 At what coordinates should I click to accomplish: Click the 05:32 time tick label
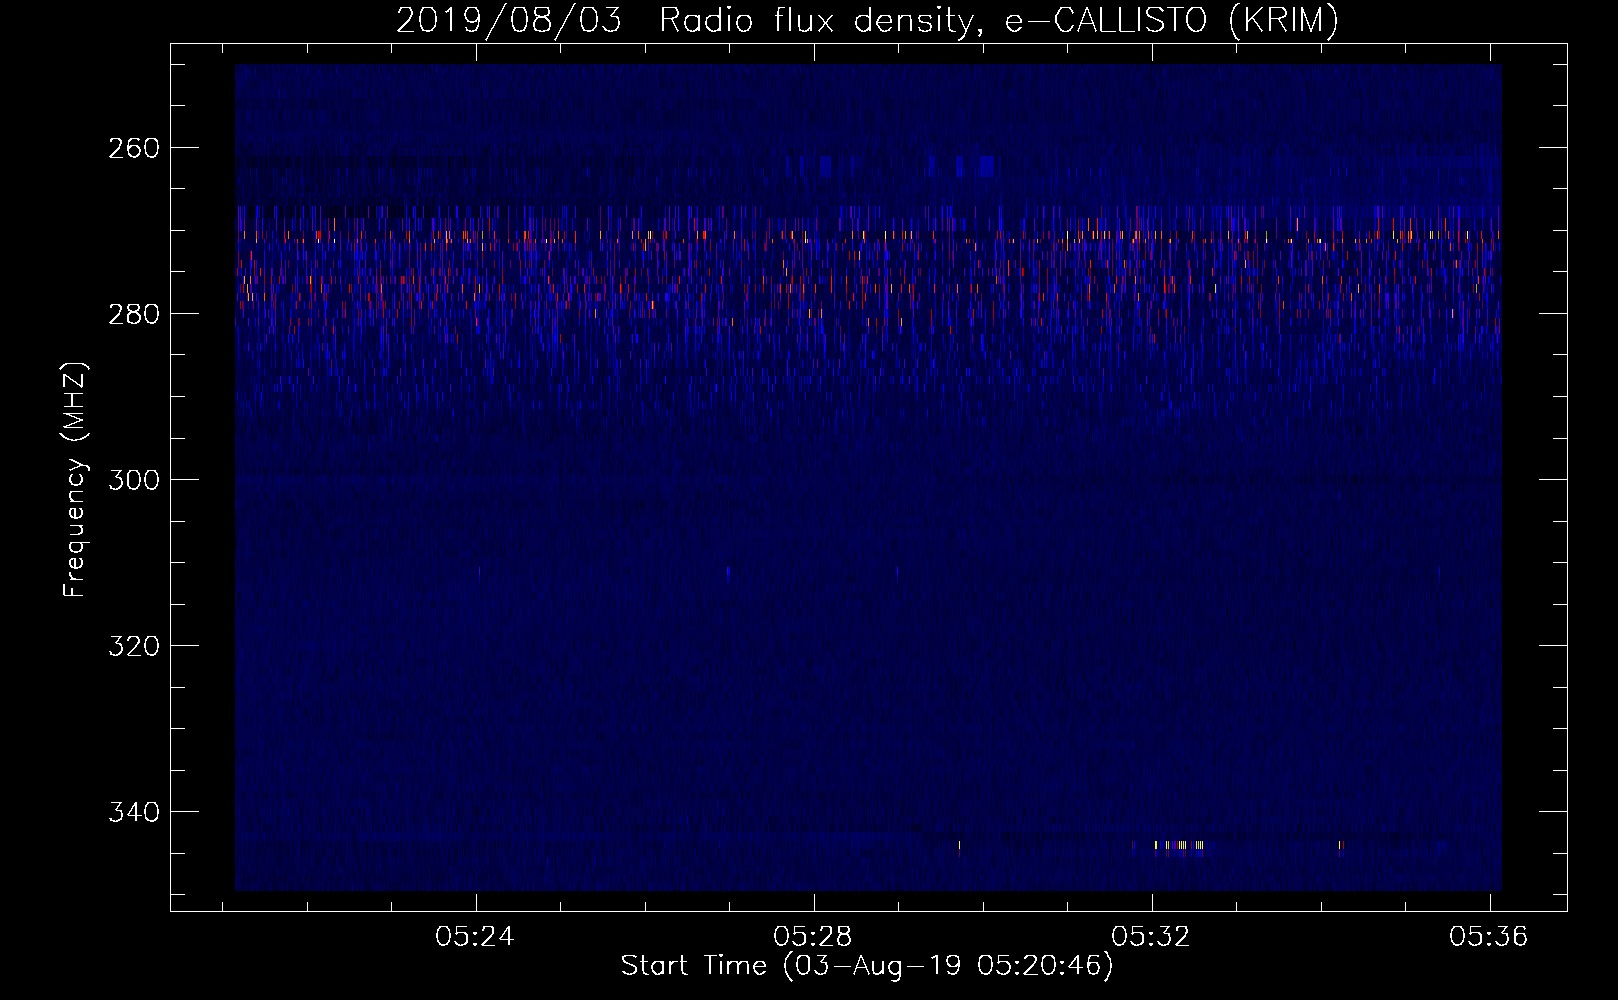pyautogui.click(x=1151, y=936)
